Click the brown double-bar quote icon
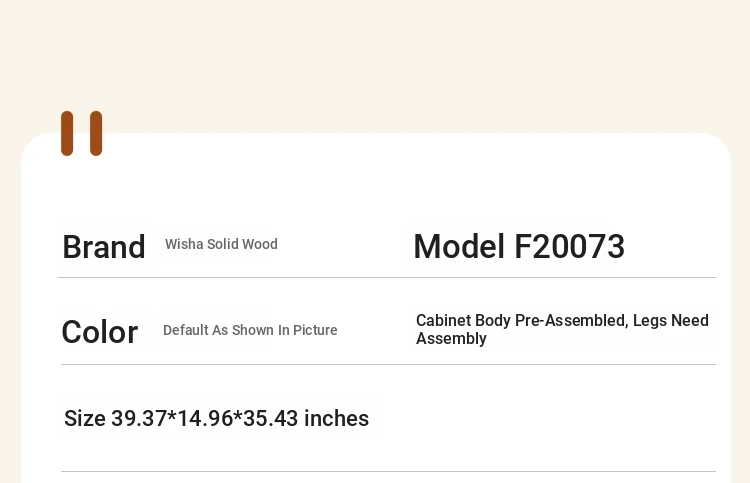This screenshot has width=750, height=483. [81, 133]
